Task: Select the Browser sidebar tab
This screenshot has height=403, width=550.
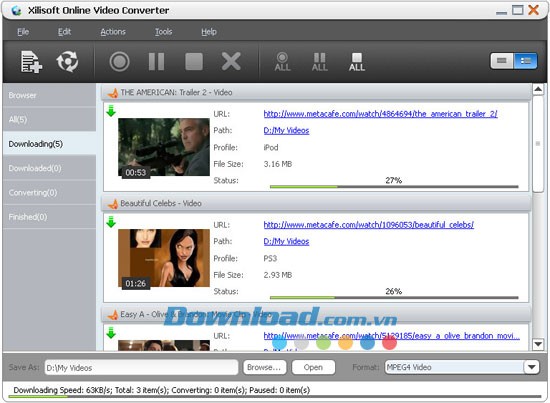Action: click(49, 95)
